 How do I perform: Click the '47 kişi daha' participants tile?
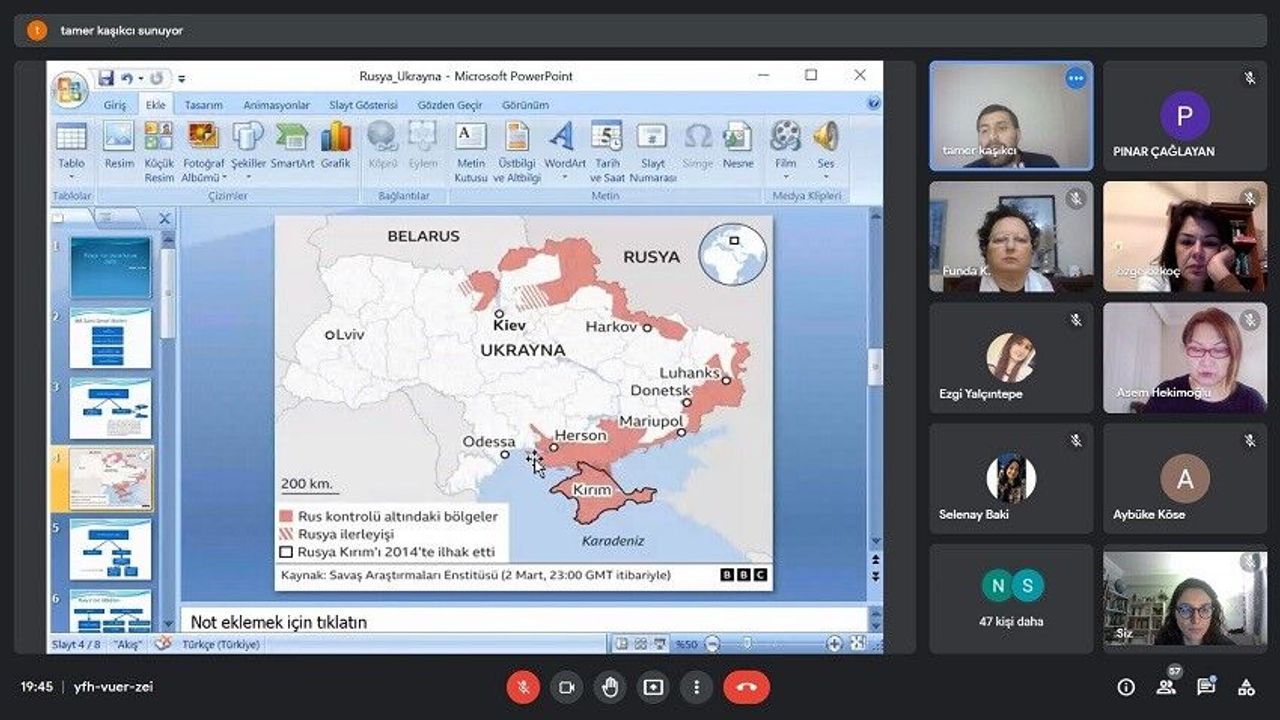pyautogui.click(x=1011, y=598)
